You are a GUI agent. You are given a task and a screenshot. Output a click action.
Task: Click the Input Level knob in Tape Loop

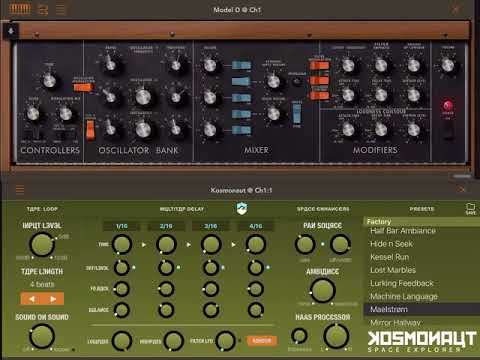coord(42,244)
